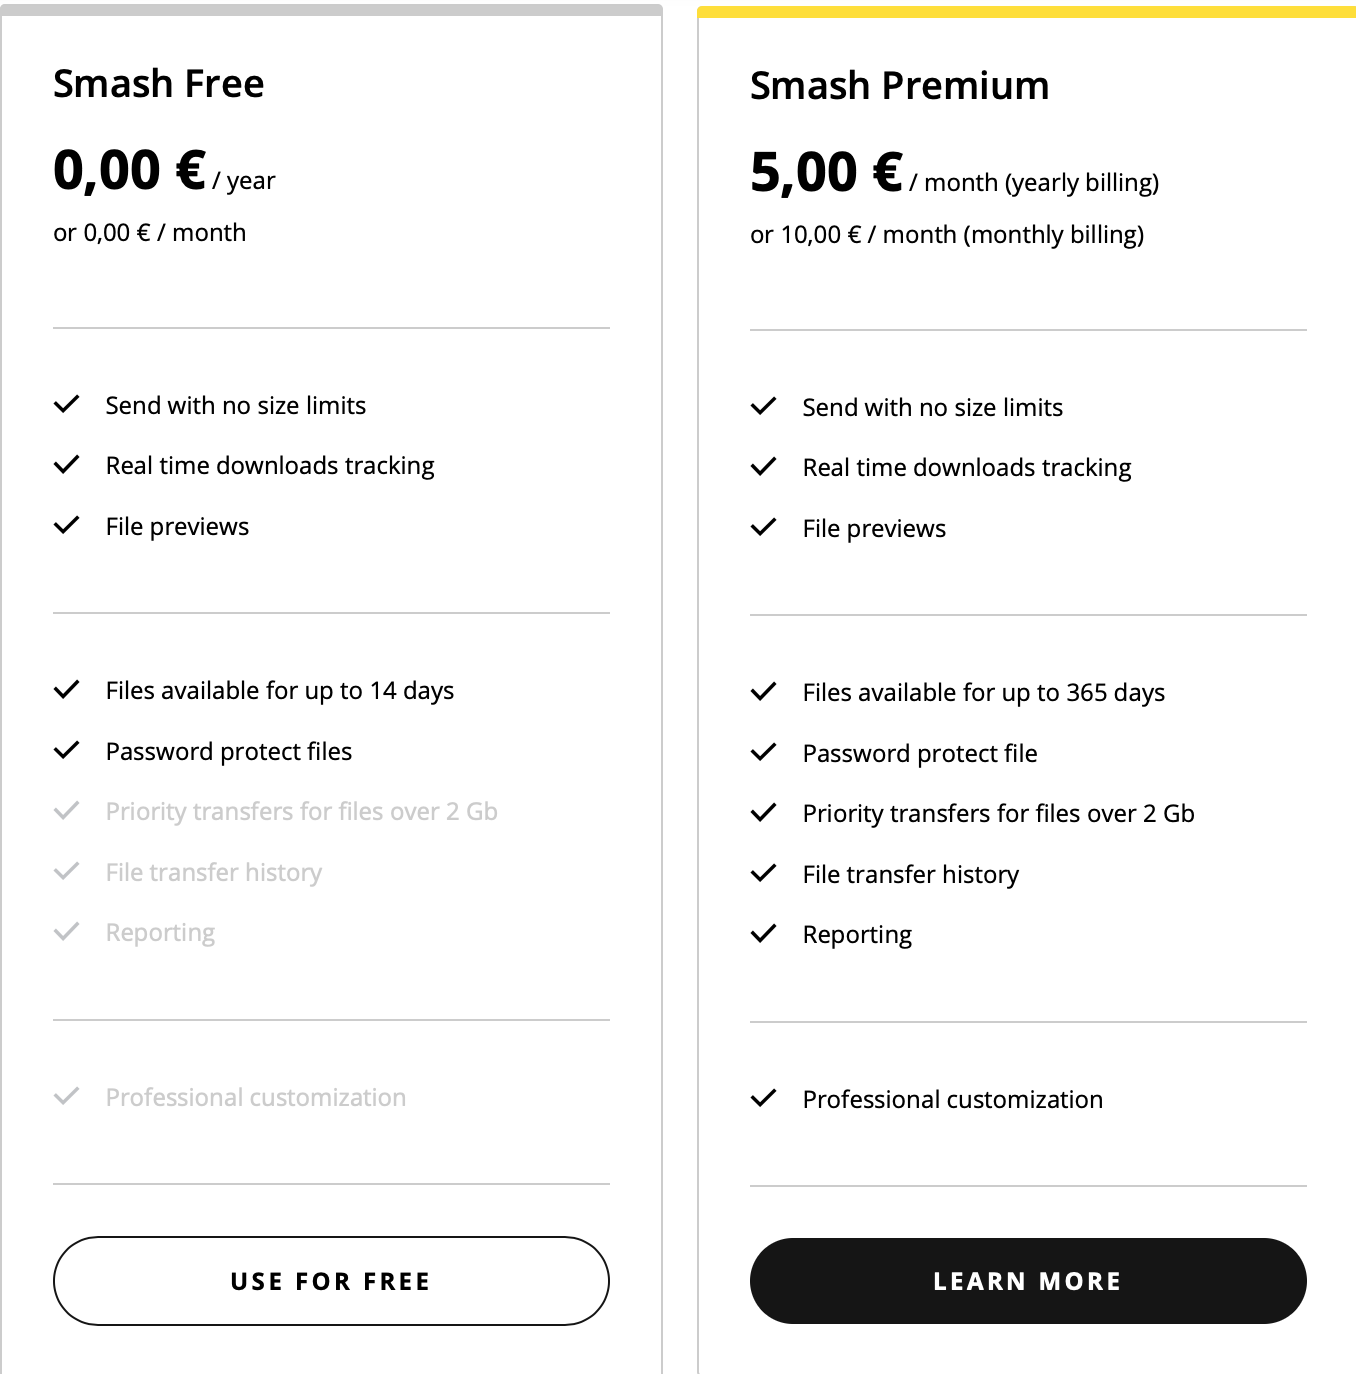Click greyed checkmark beside Free 'Professional customization'
Viewport: 1356px width, 1374px height.
tap(66, 1097)
